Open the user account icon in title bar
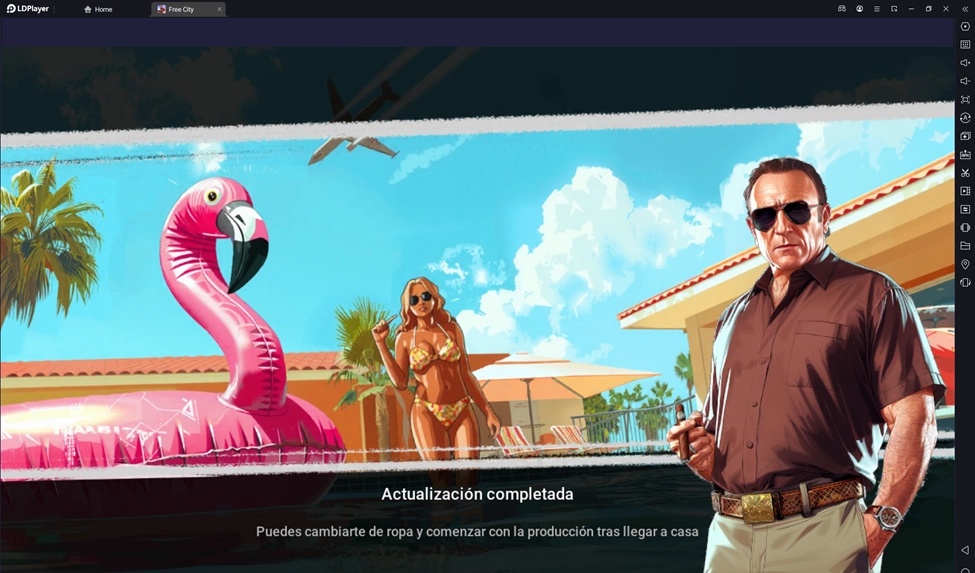The height and width of the screenshot is (573, 975). pyautogui.click(x=859, y=9)
